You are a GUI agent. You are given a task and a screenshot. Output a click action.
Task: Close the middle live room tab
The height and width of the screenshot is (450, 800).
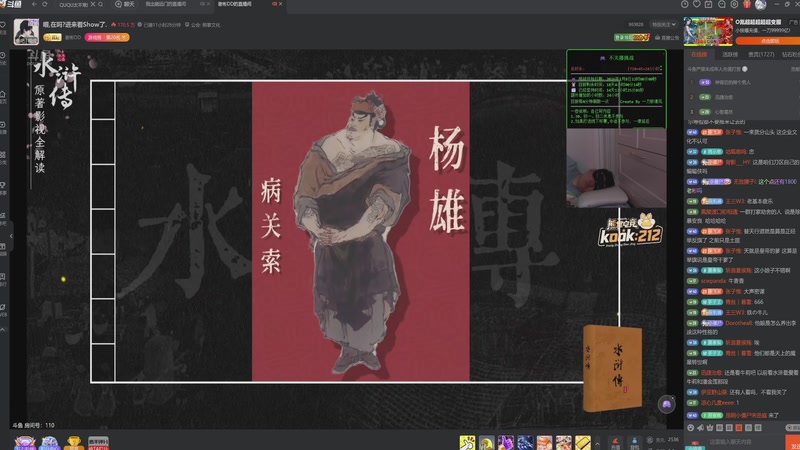(x=208, y=4)
